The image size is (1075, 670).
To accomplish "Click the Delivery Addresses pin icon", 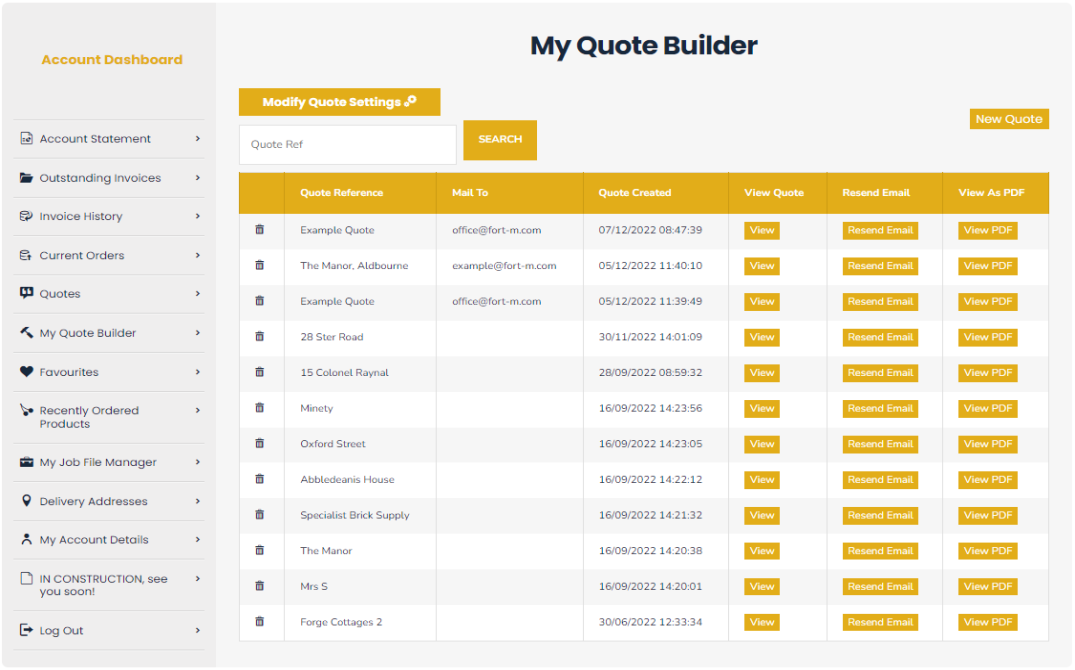I will (x=26, y=501).
